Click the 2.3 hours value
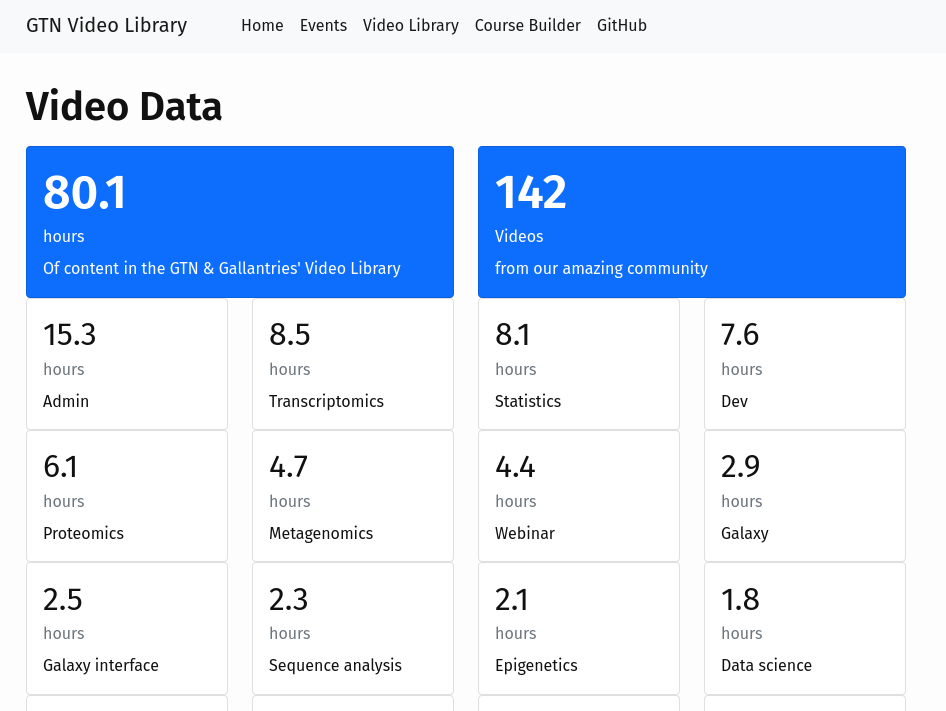Viewport: 946px width, 711px height. point(288,599)
